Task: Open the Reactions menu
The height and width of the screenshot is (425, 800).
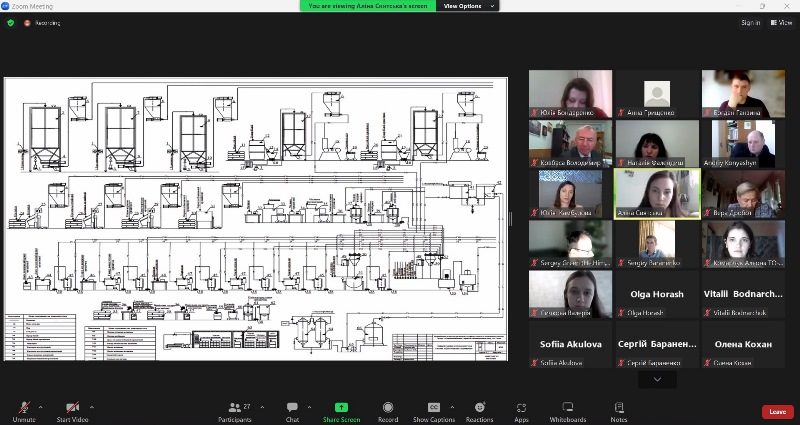Action: (480, 411)
